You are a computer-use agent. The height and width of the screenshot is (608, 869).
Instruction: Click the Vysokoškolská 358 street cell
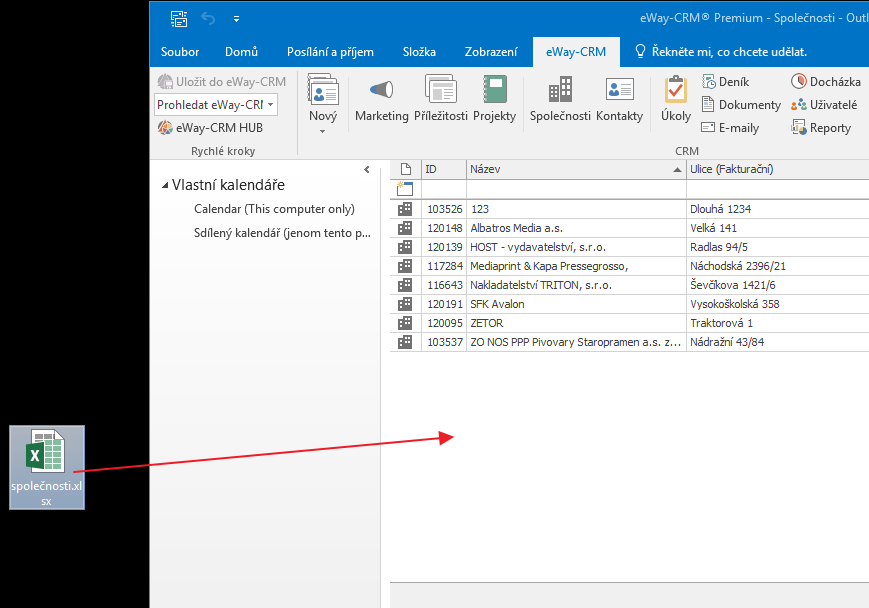[778, 304]
